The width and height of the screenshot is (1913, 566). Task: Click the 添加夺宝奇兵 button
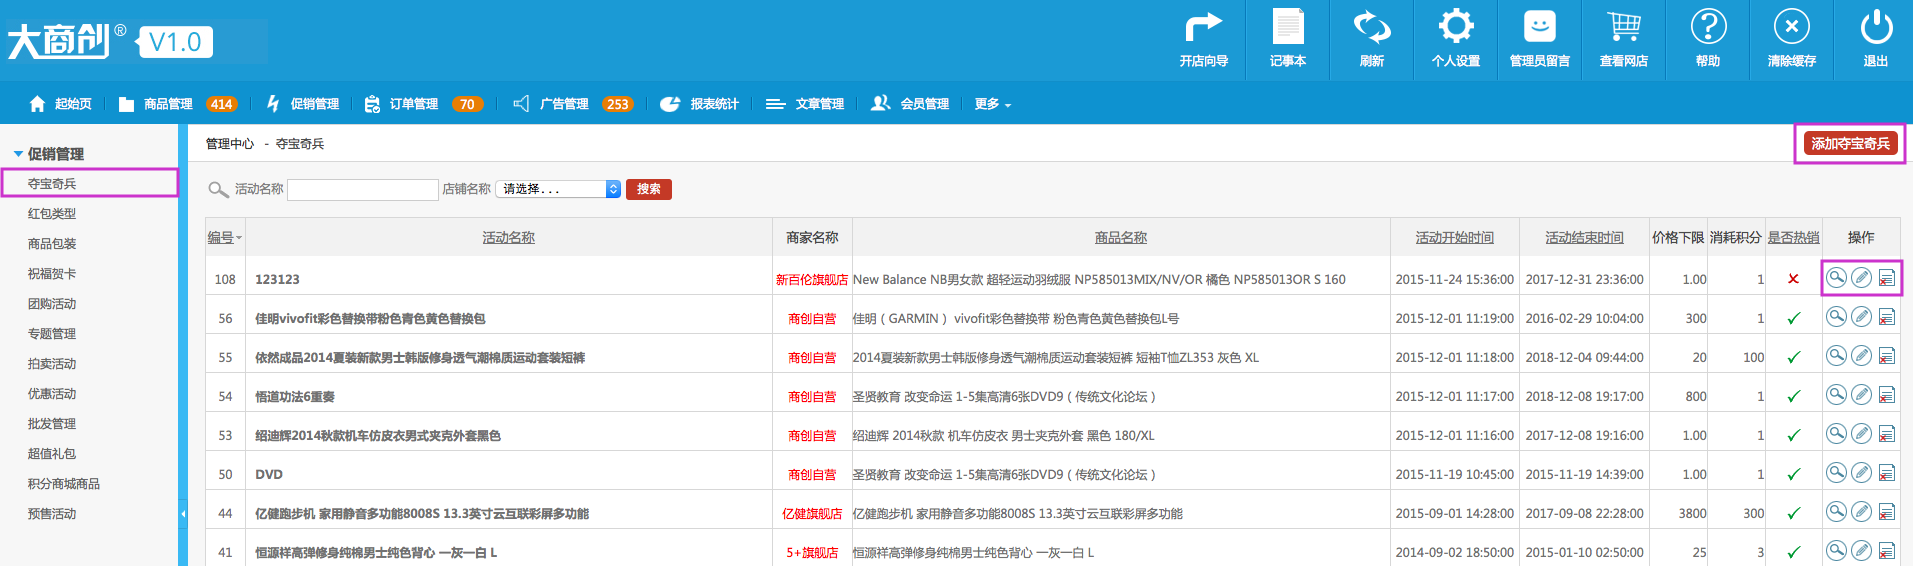pos(1850,144)
